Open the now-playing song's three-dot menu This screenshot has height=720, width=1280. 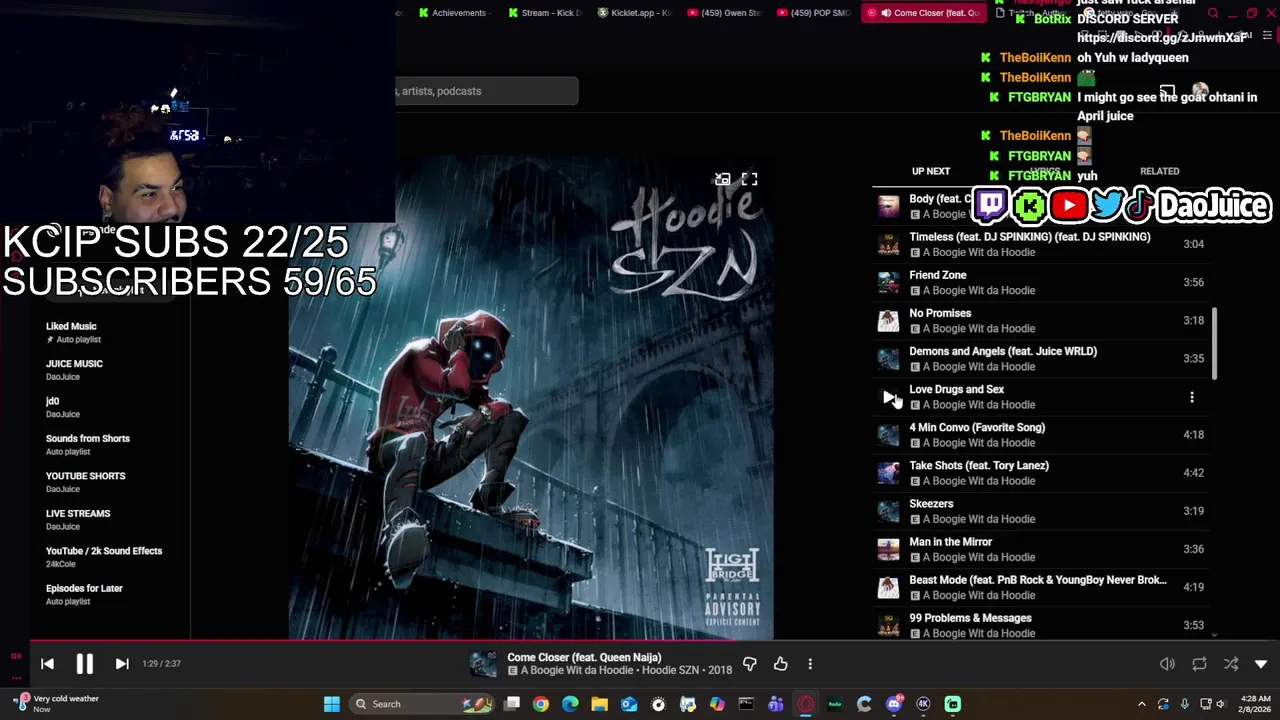pyautogui.click(x=810, y=664)
